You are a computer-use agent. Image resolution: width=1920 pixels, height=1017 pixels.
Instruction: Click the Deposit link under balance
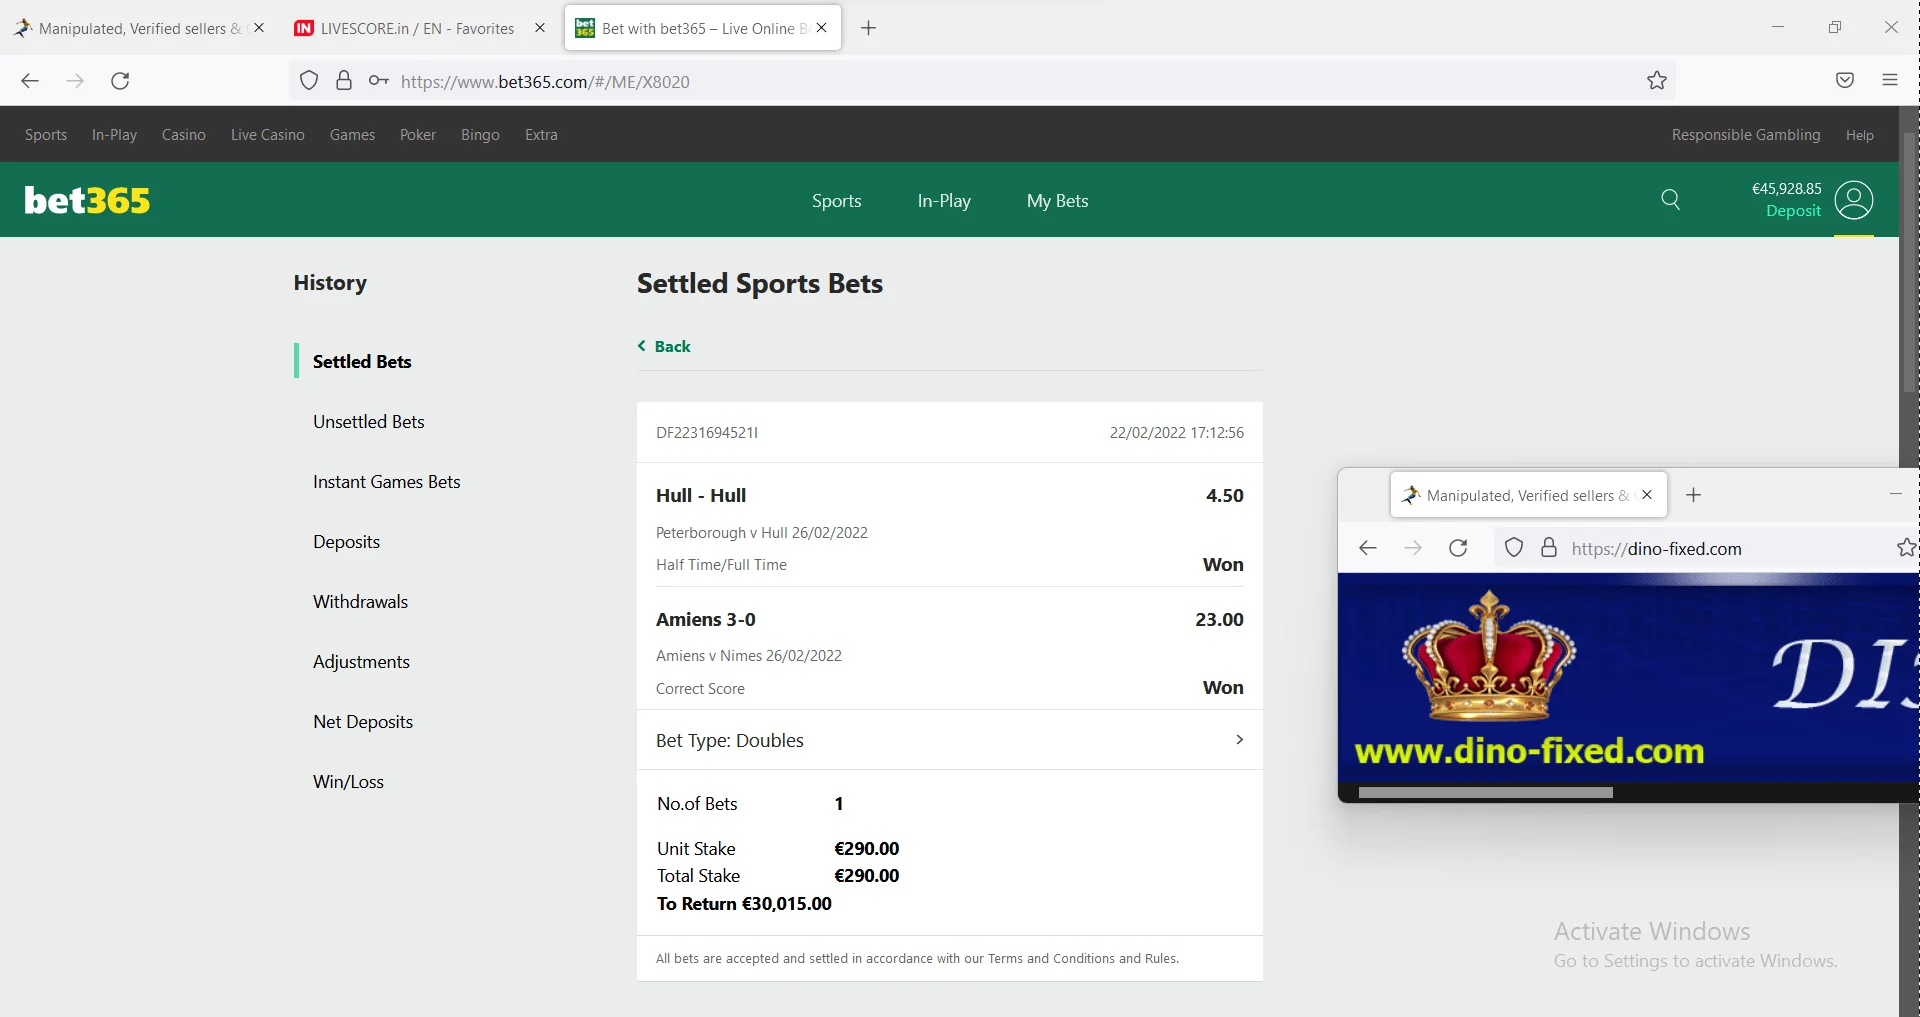point(1793,211)
